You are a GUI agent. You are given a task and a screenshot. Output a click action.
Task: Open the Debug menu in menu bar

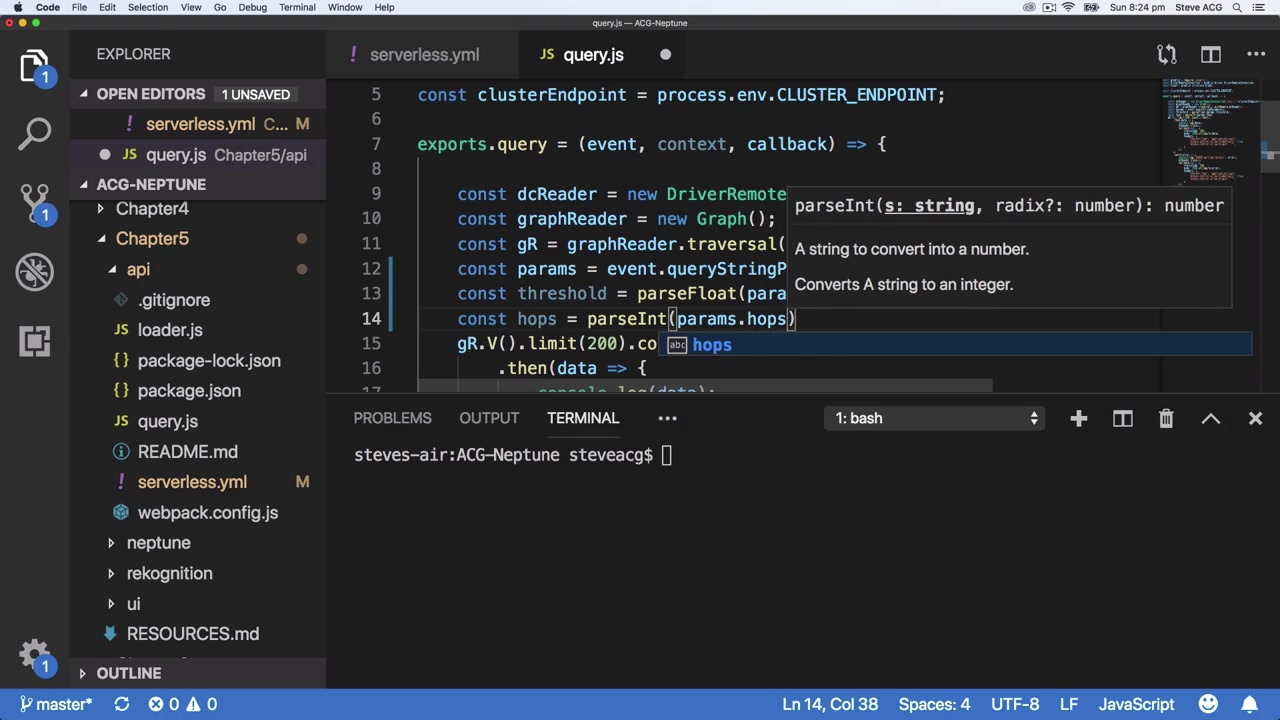tap(252, 7)
